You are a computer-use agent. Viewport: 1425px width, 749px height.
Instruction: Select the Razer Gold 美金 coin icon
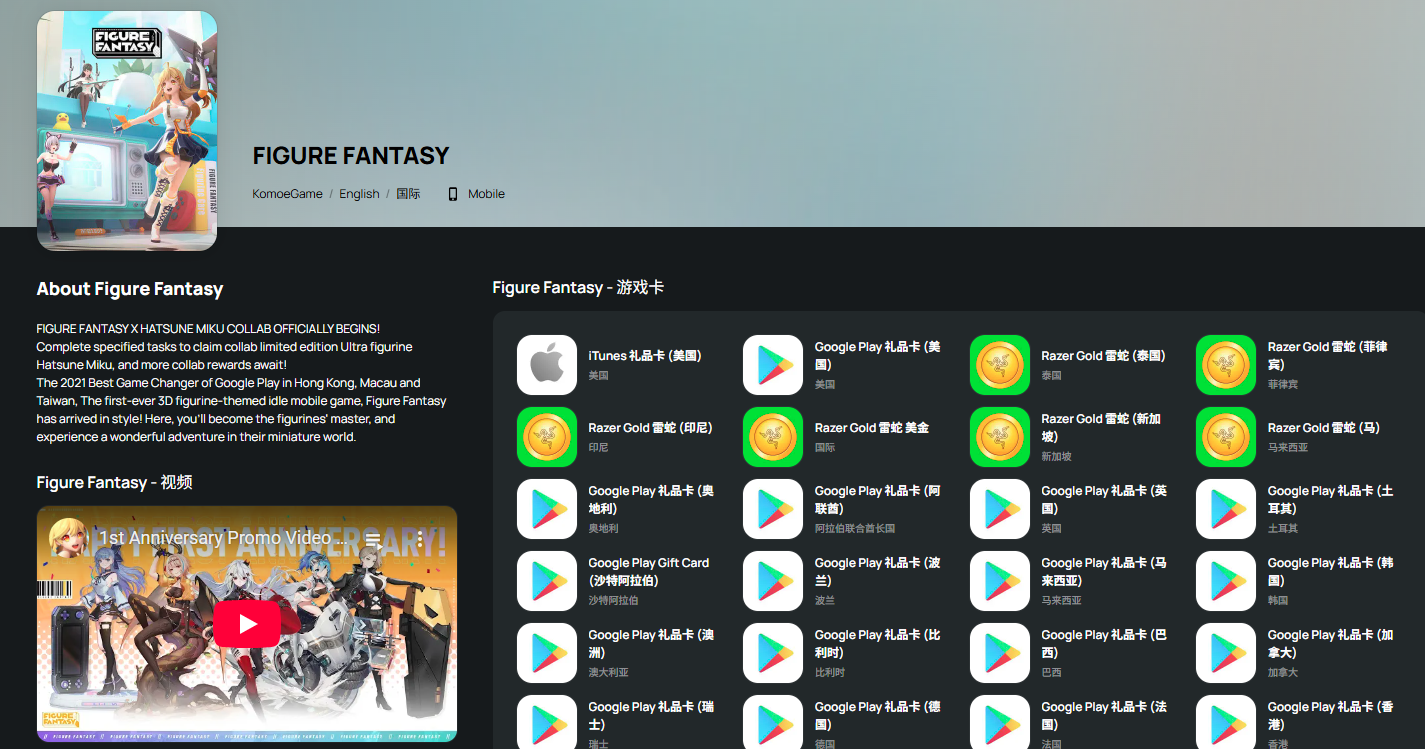(x=773, y=437)
